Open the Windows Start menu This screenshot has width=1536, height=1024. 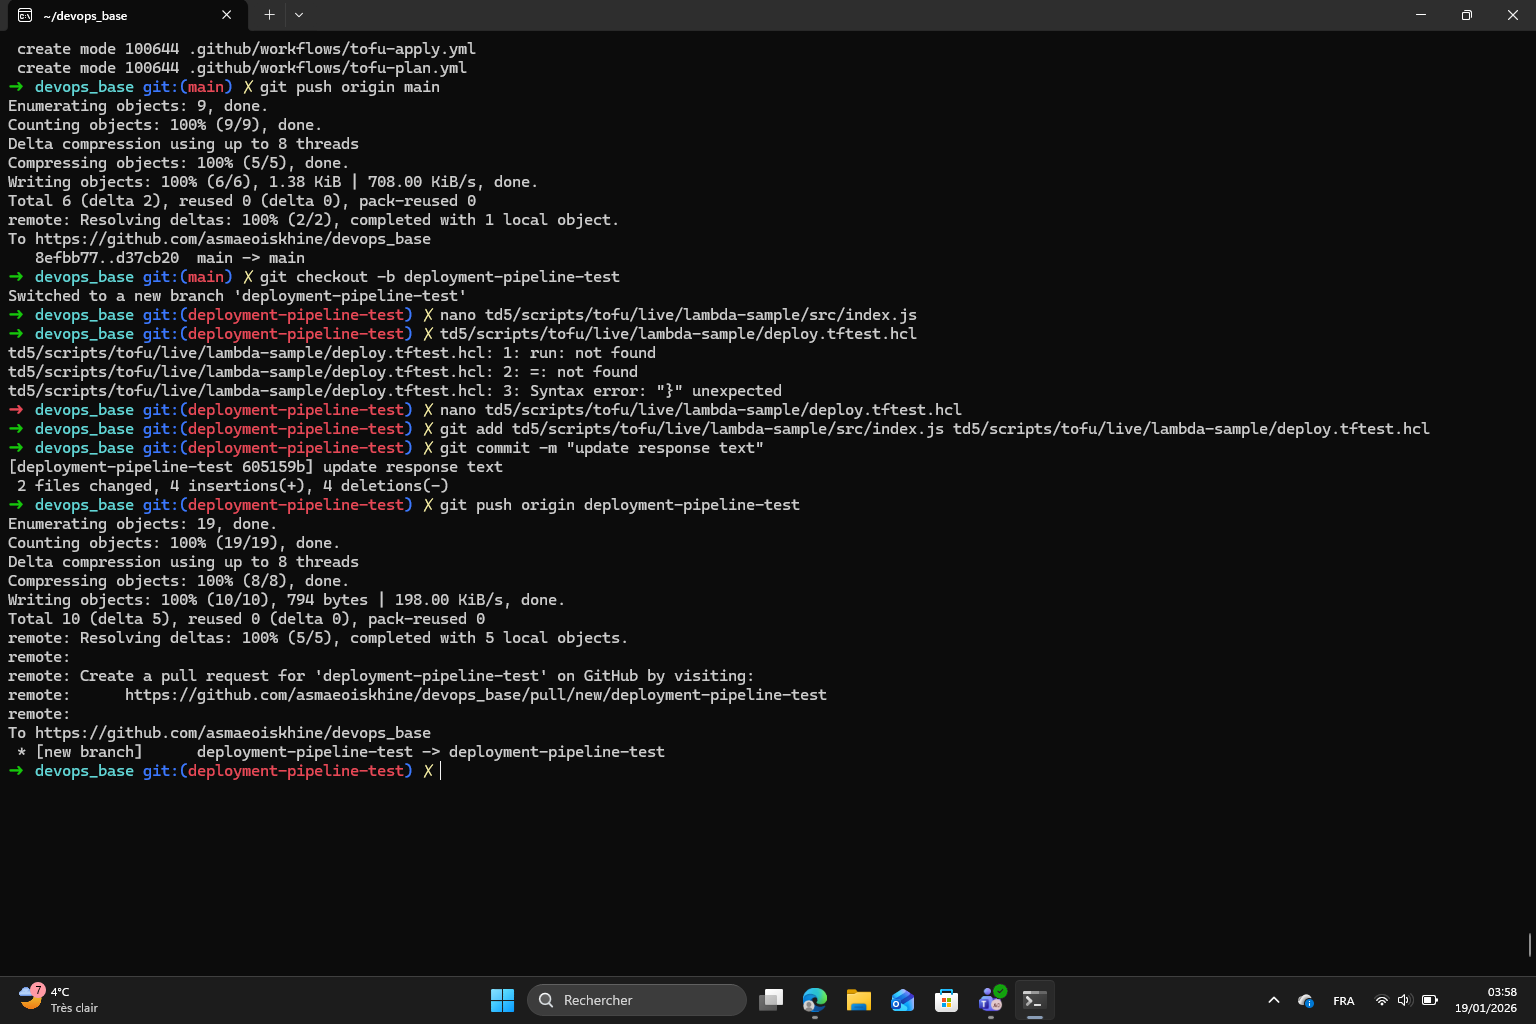[x=502, y=1000]
